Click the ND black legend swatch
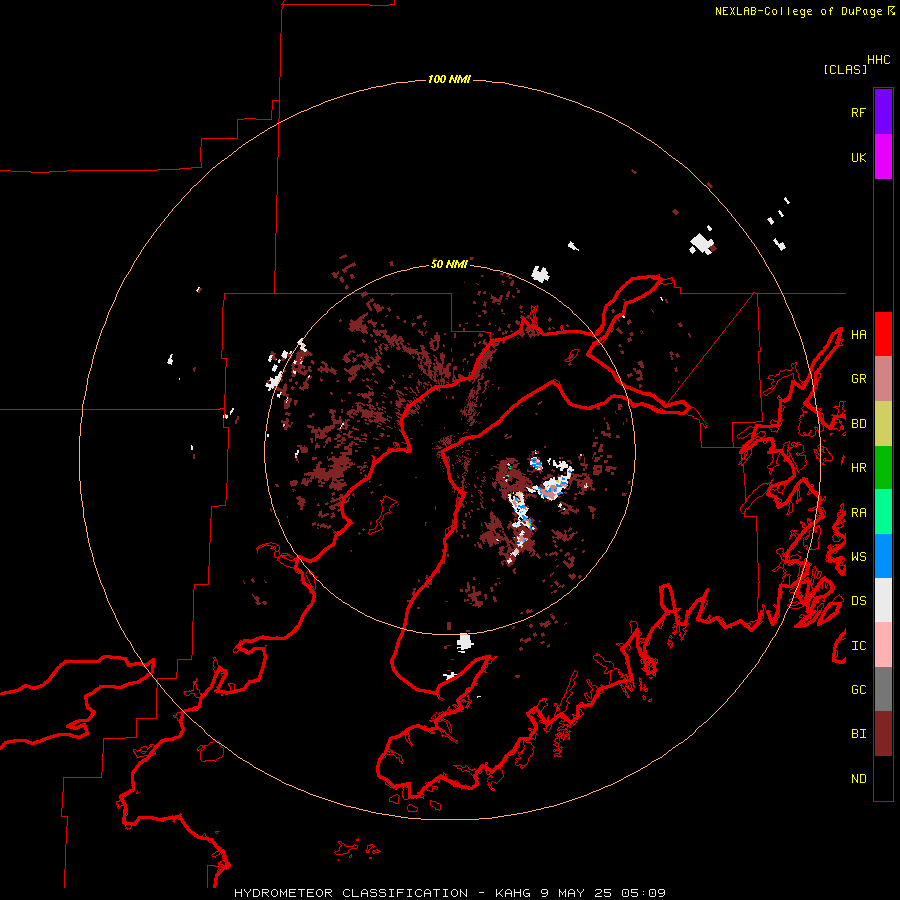900x900 pixels. (883, 778)
